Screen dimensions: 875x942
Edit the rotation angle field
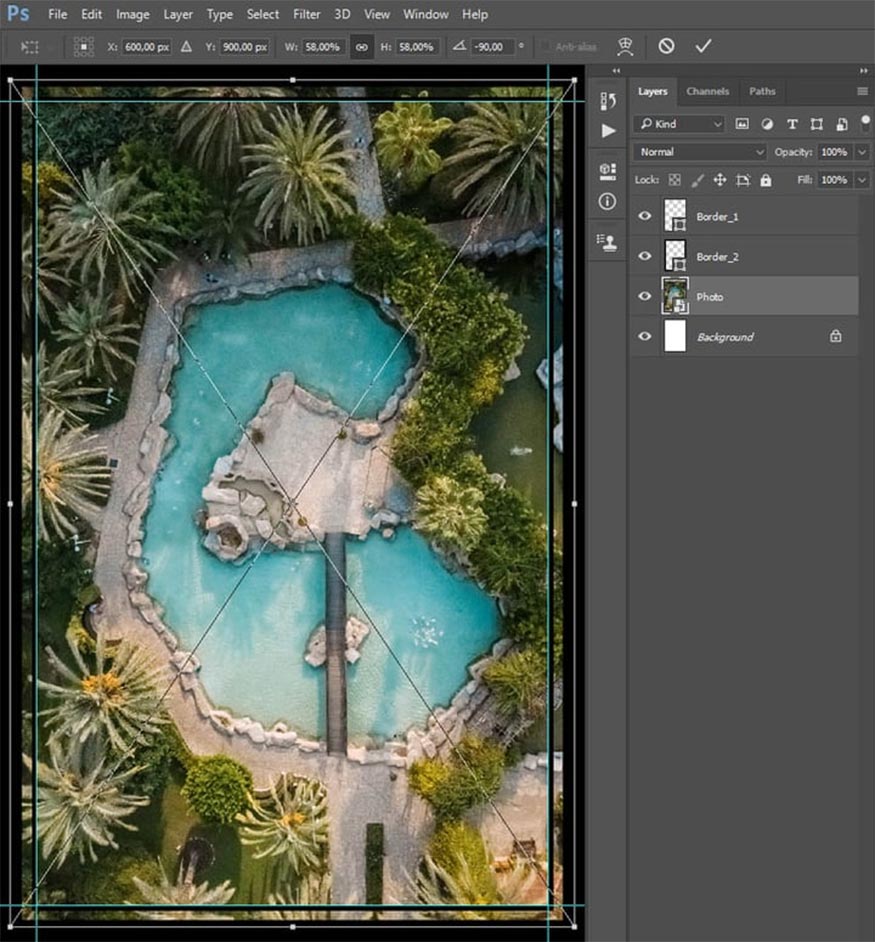coord(493,47)
